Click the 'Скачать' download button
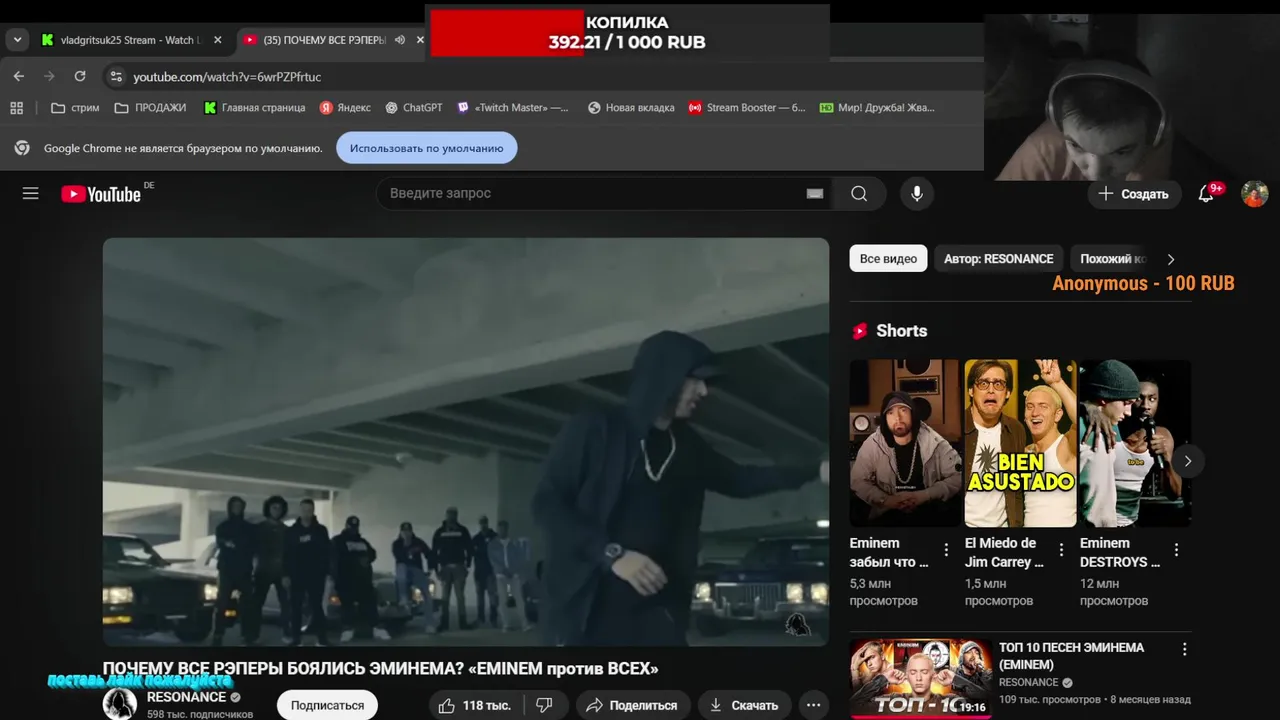1280x720 pixels. (745, 705)
